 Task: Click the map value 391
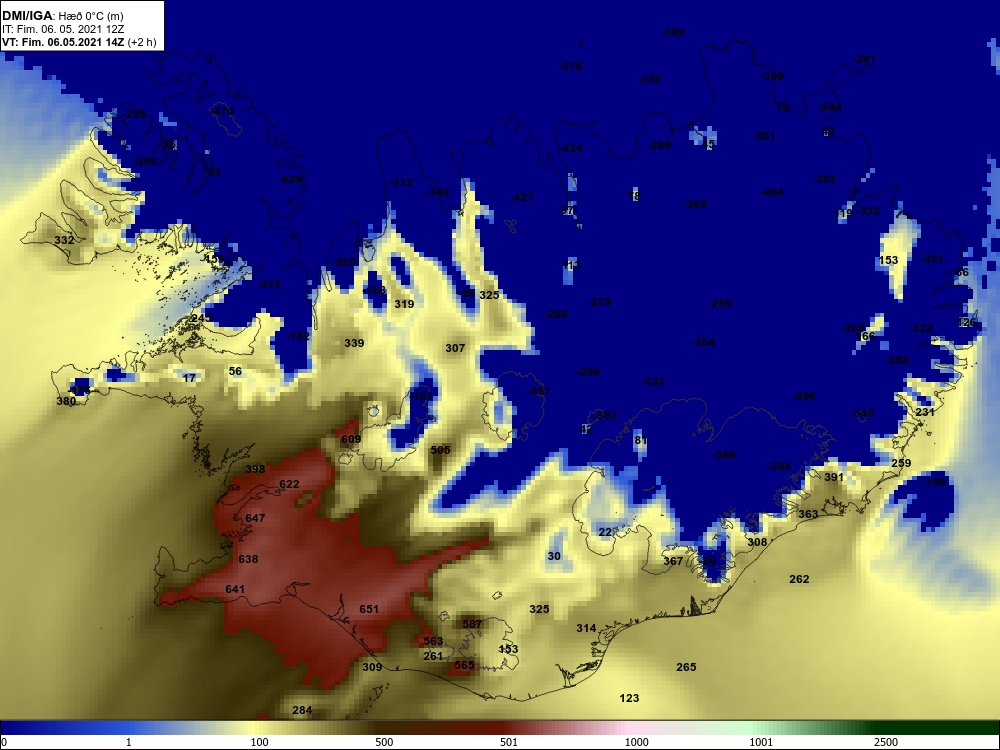[834, 477]
